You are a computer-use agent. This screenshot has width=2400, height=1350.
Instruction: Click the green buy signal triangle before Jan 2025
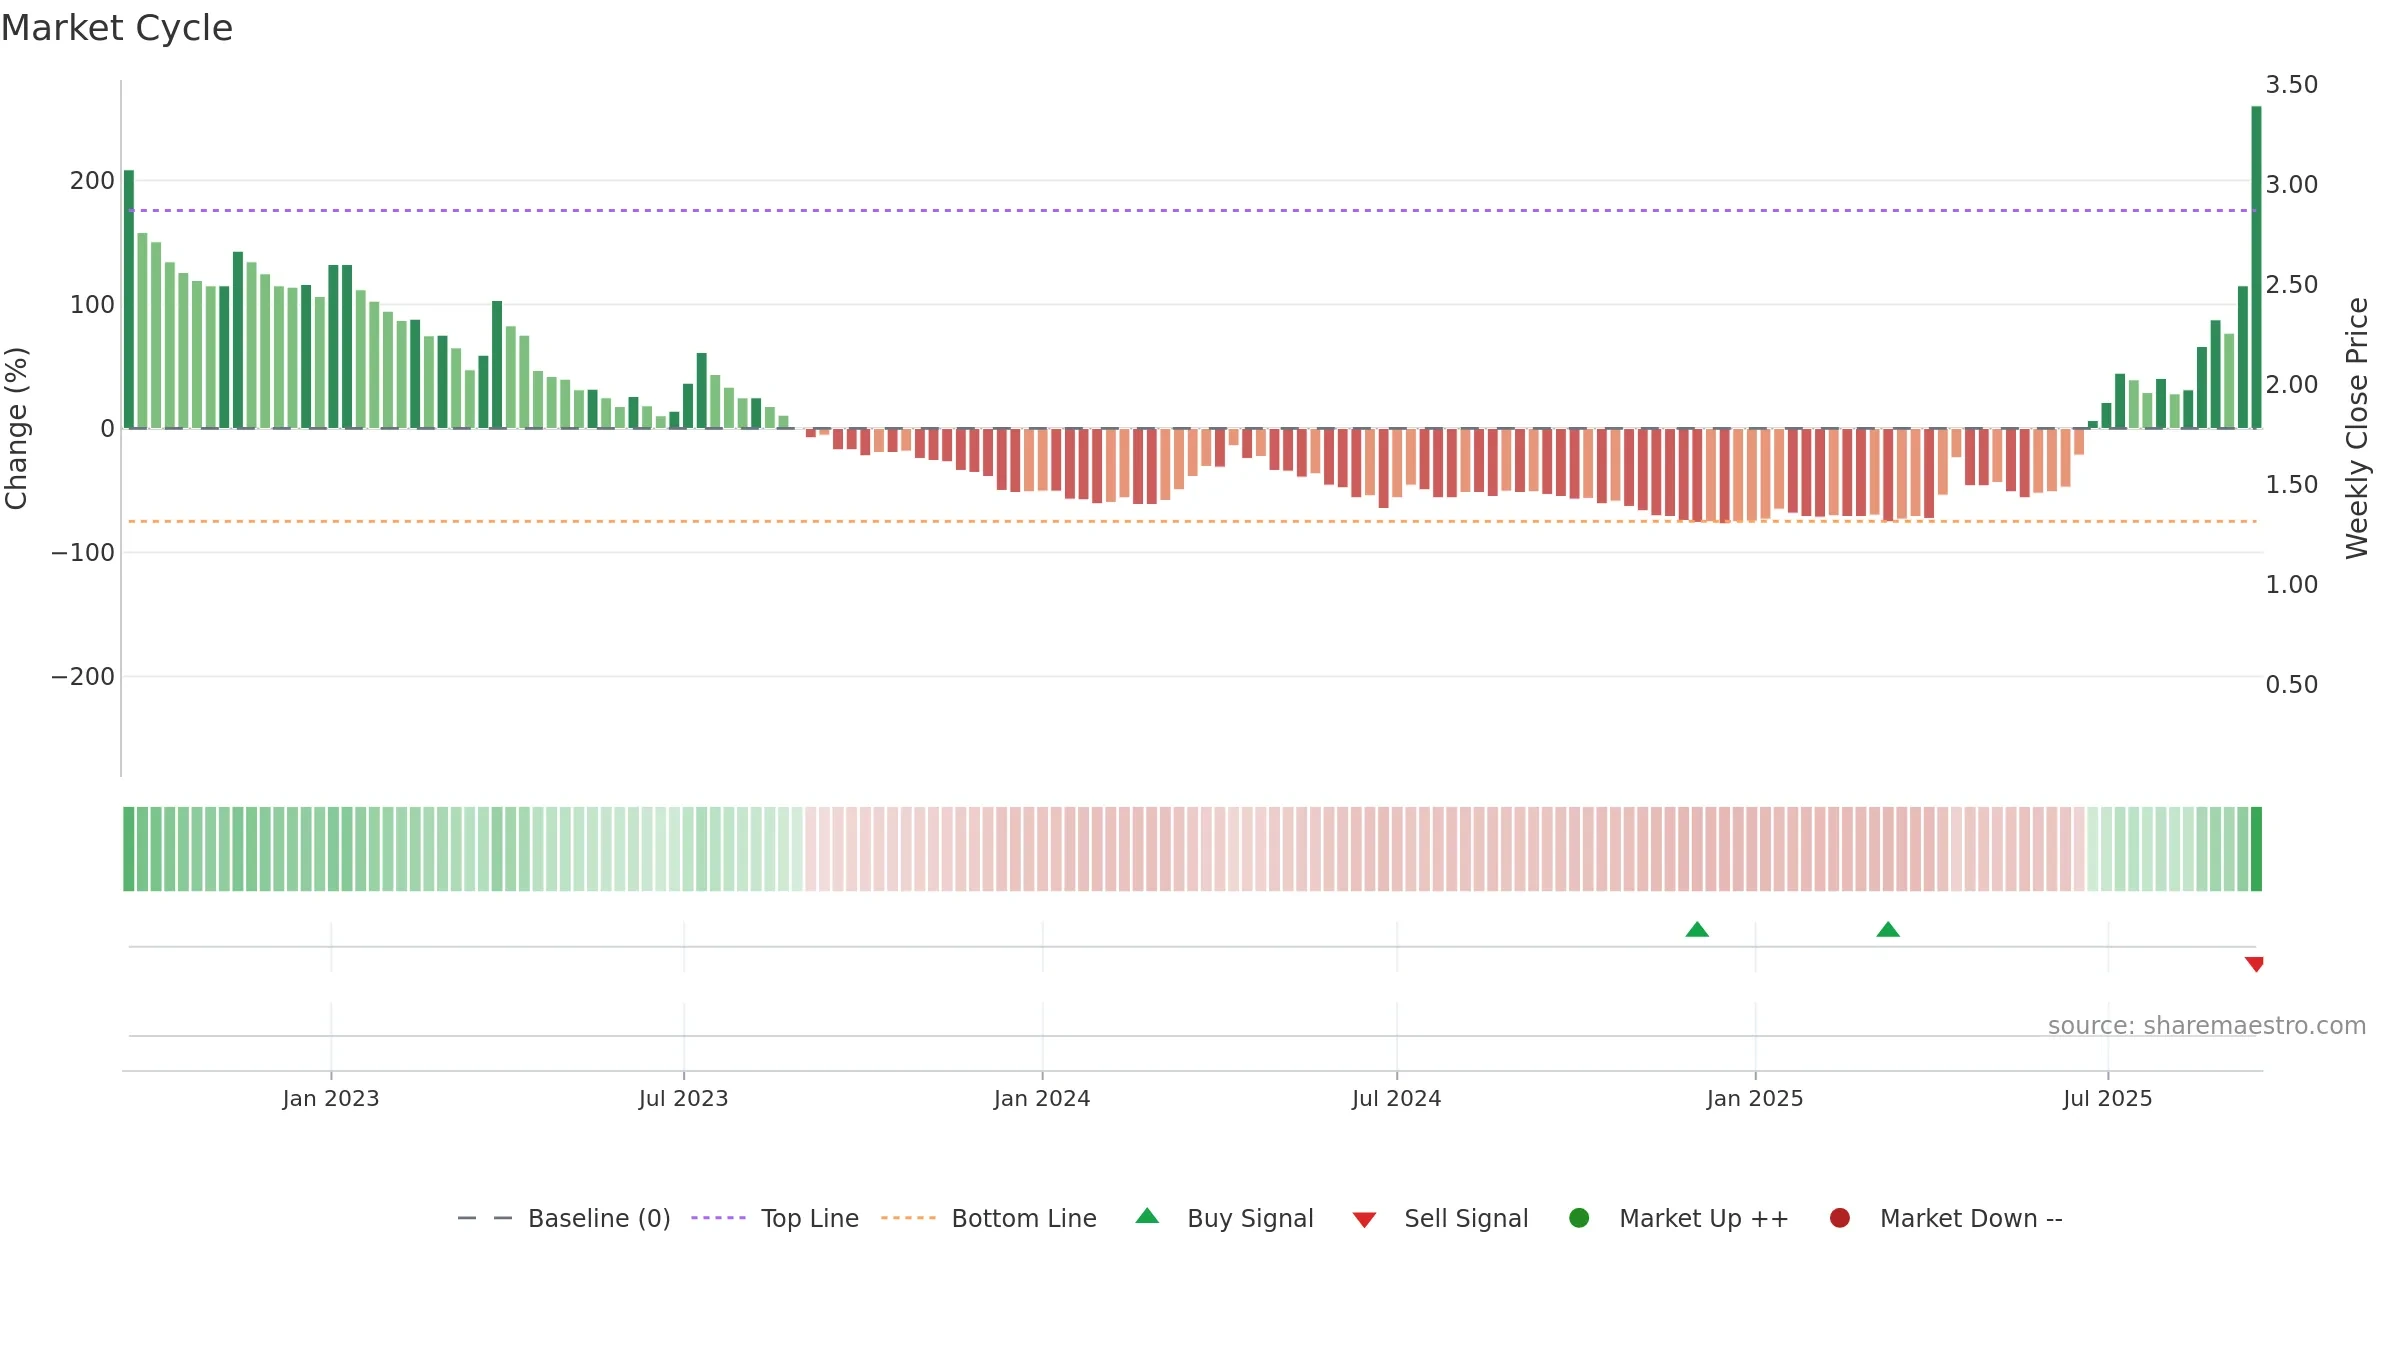click(1697, 930)
